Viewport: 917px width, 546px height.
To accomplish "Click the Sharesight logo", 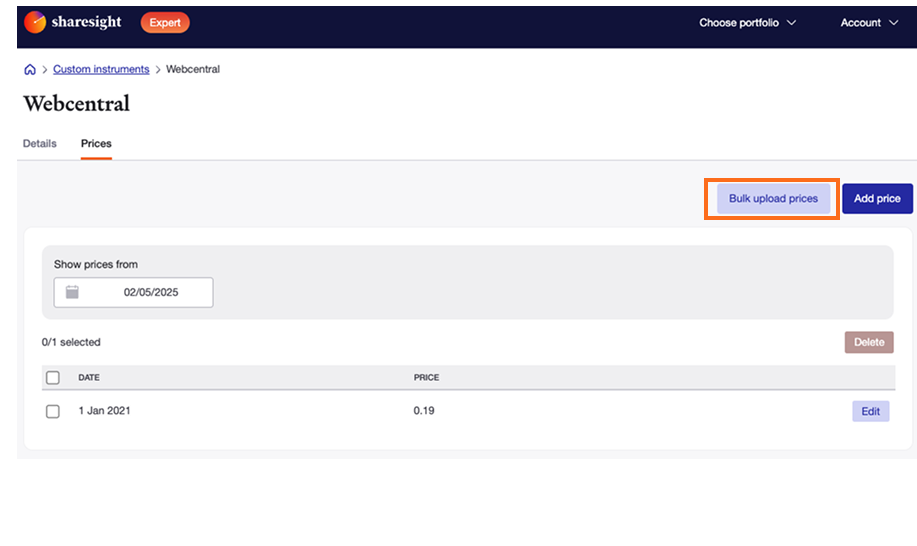I will pos(73,22).
